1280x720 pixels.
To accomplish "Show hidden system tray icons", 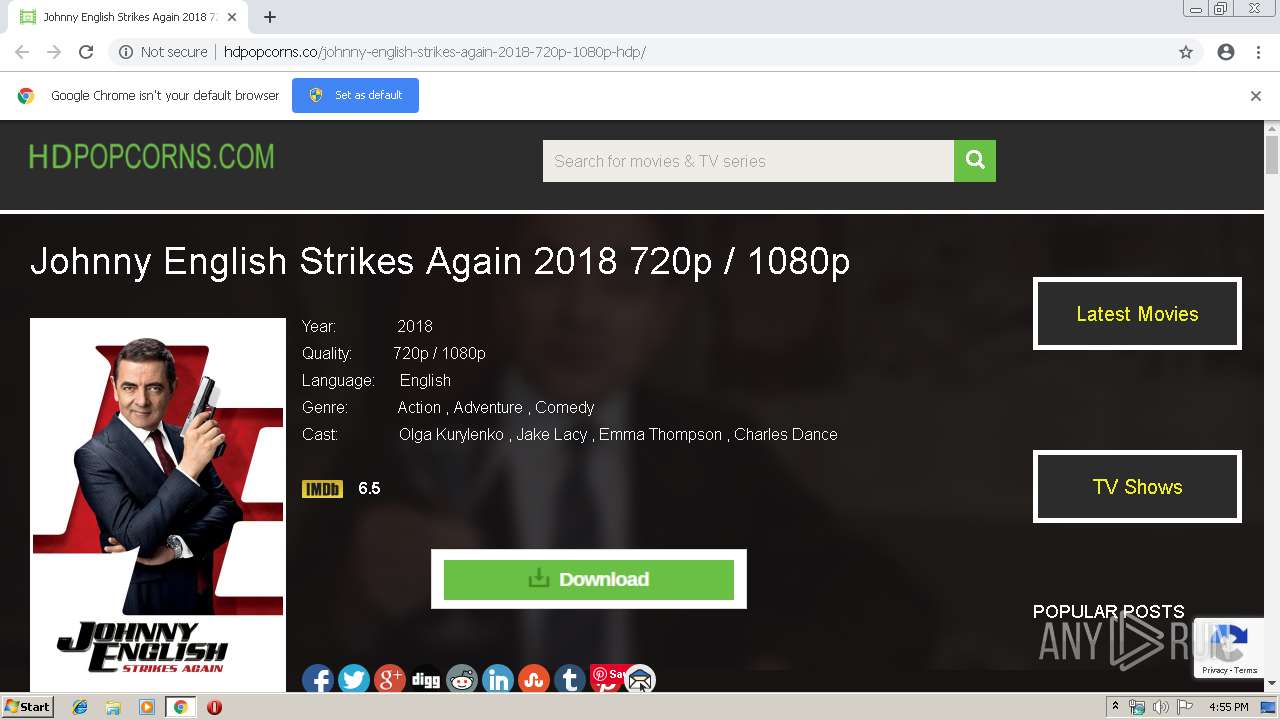I will (x=1115, y=707).
